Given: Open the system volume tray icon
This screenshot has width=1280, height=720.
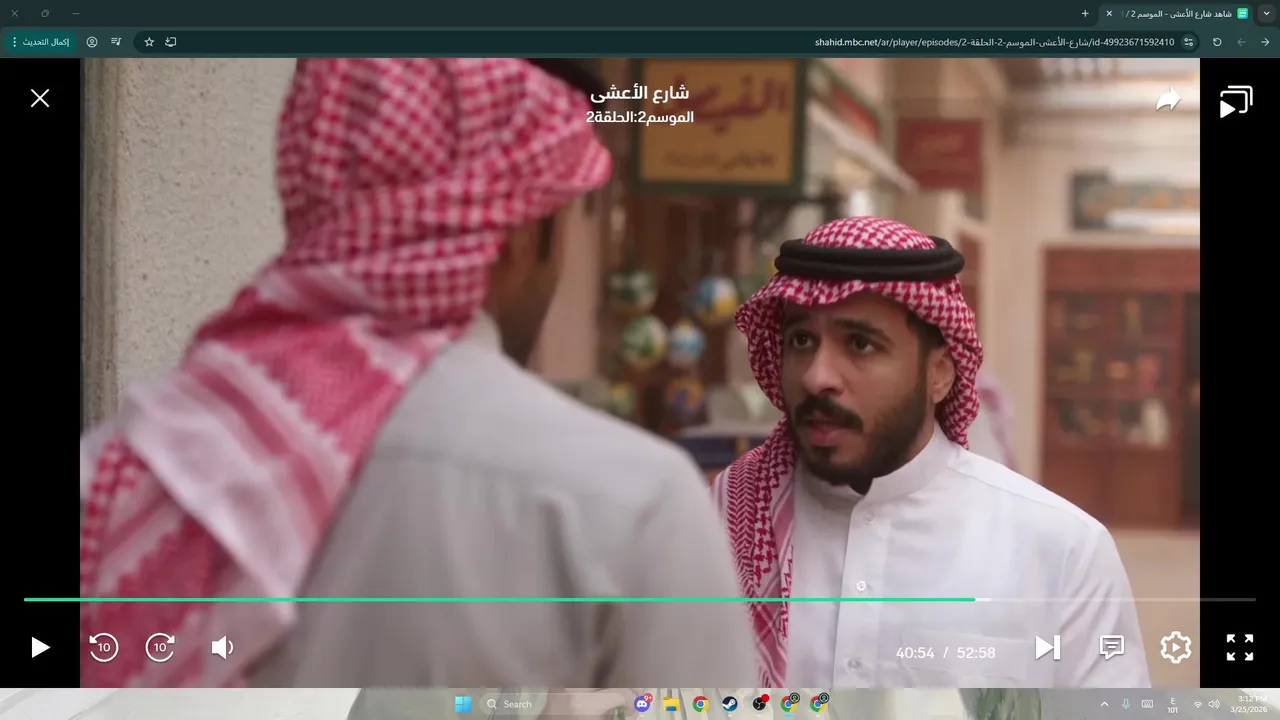Looking at the screenshot, I should click(1213, 704).
